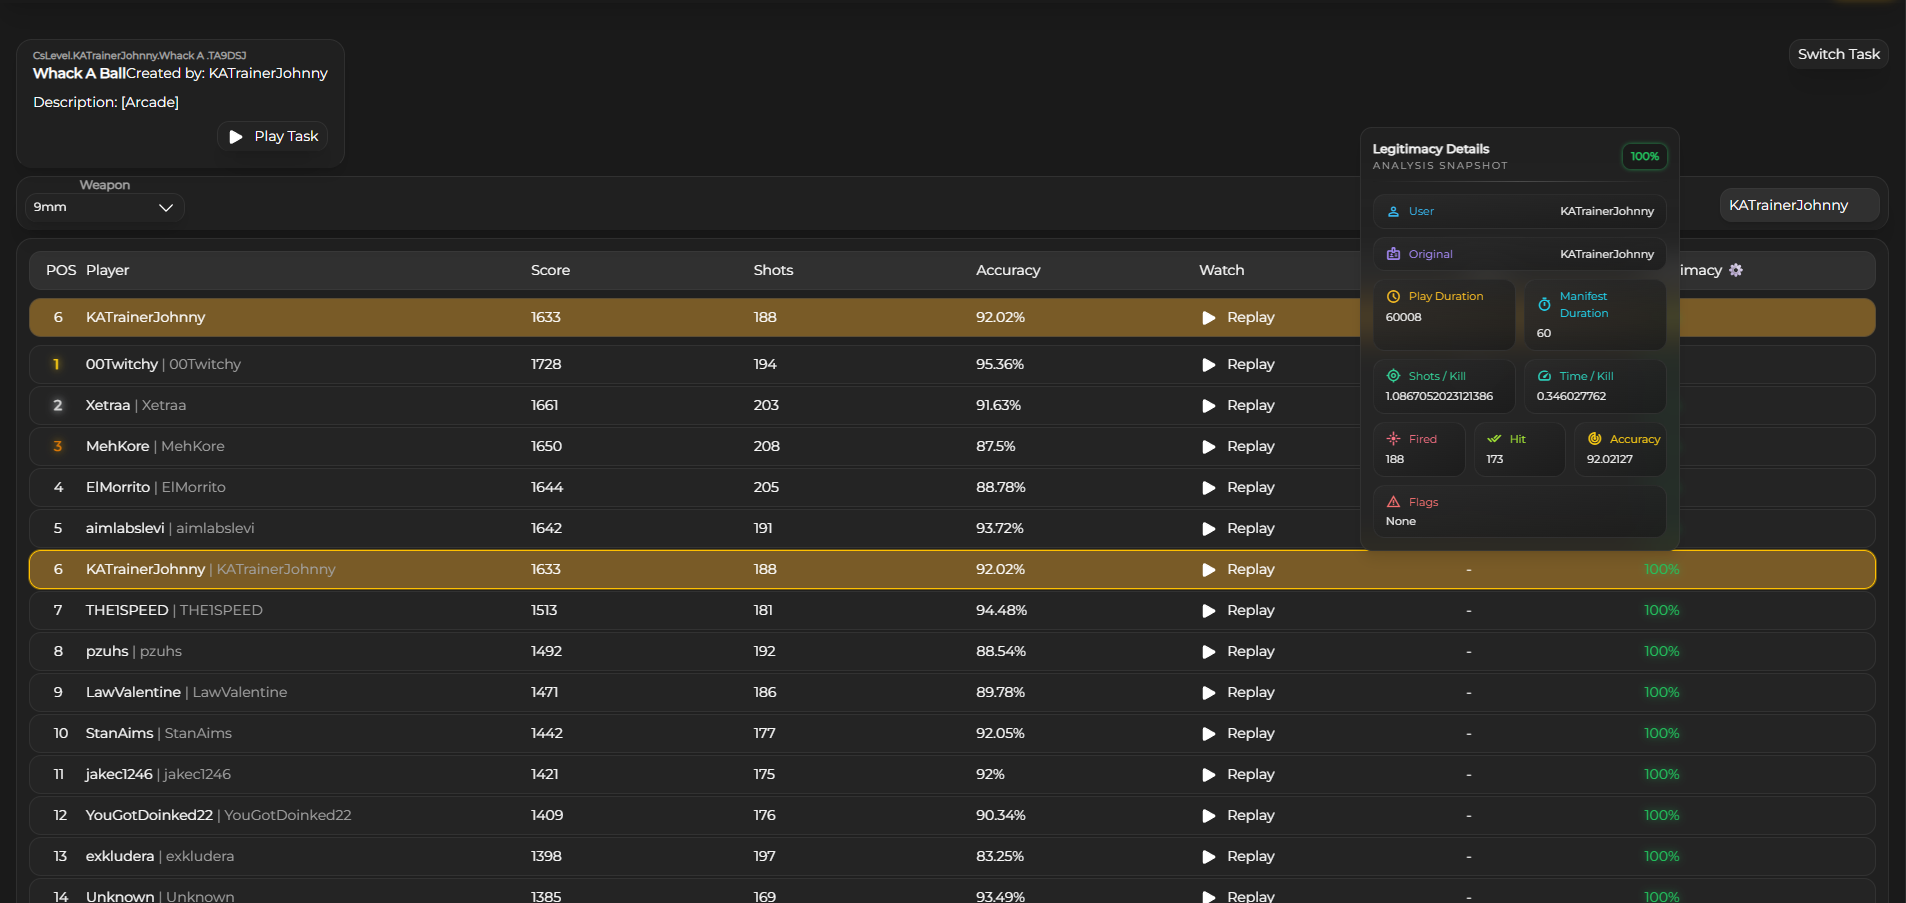
Task: Select the 14 Unknown player row
Action: tap(952, 892)
